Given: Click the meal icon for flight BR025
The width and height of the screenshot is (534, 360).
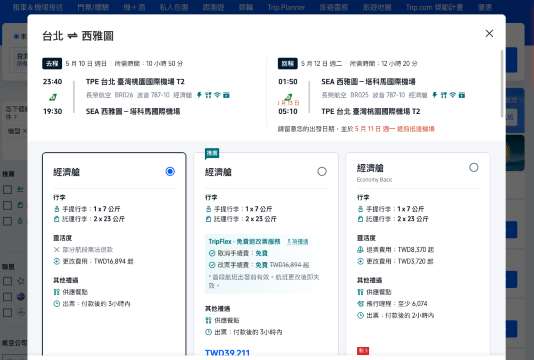Looking at the screenshot, I should pyautogui.click(x=443, y=95).
